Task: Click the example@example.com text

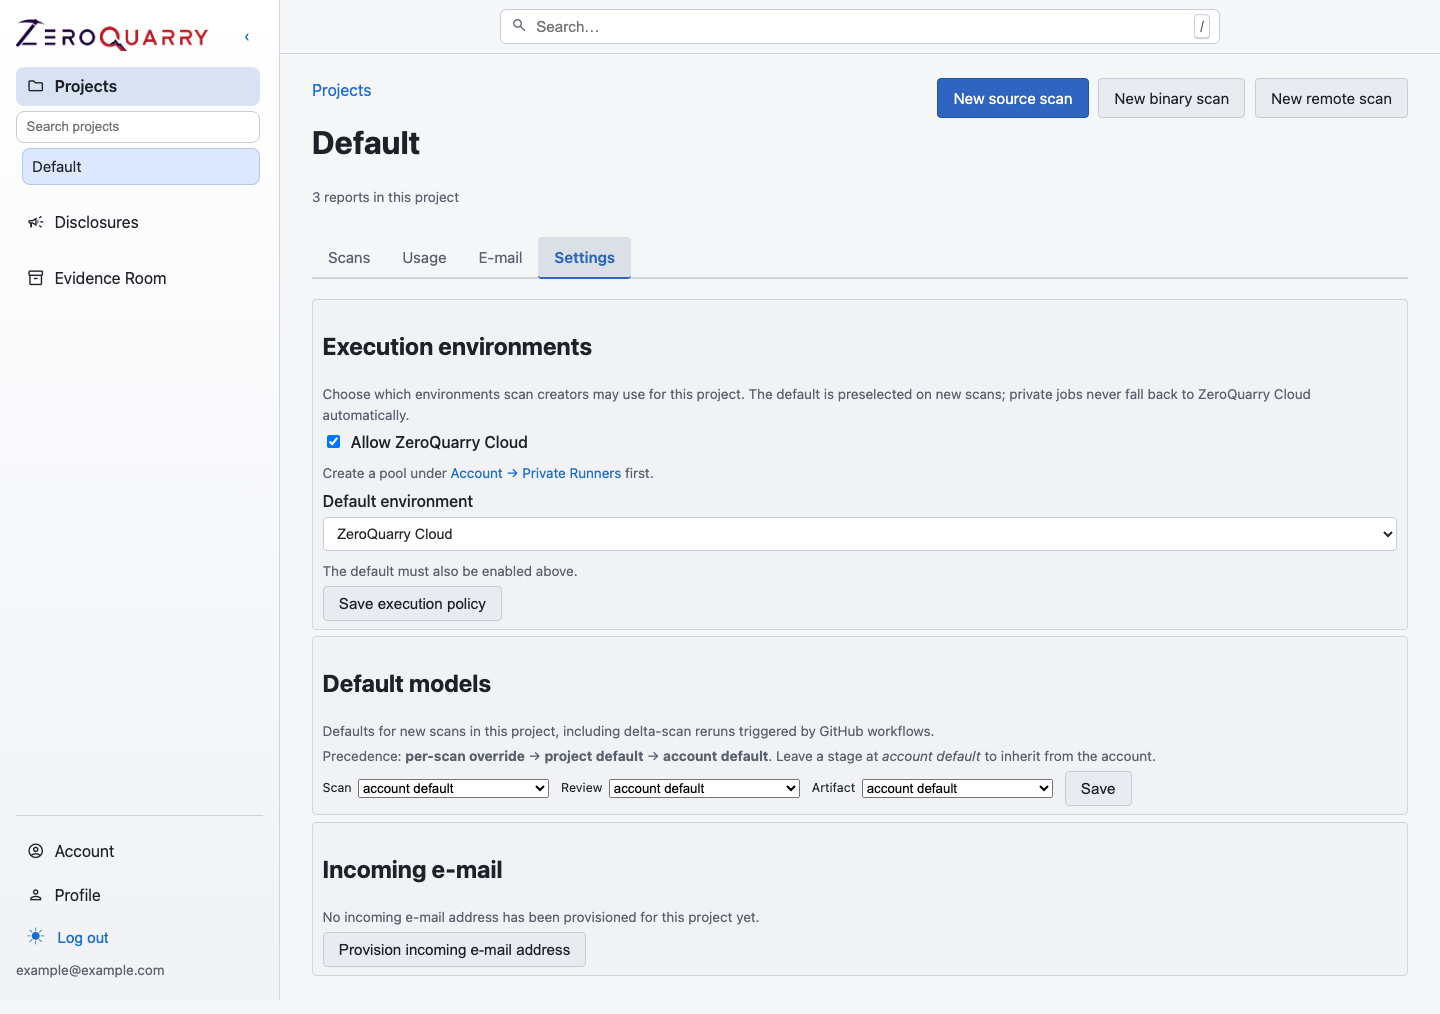Action: tap(90, 970)
